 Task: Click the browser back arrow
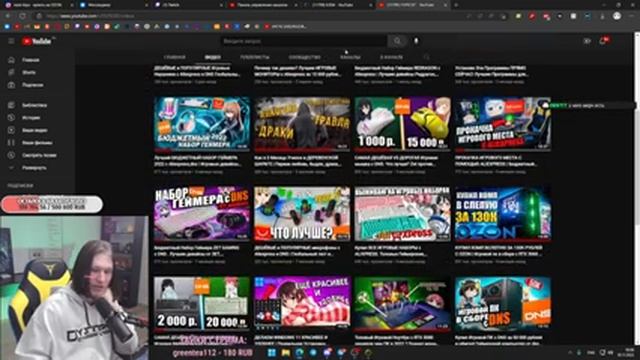(x=7, y=16)
